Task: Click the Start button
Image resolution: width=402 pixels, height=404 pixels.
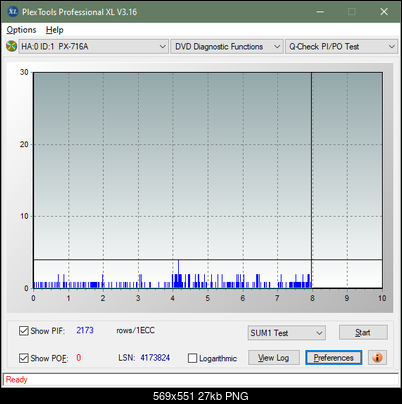Action: [363, 332]
